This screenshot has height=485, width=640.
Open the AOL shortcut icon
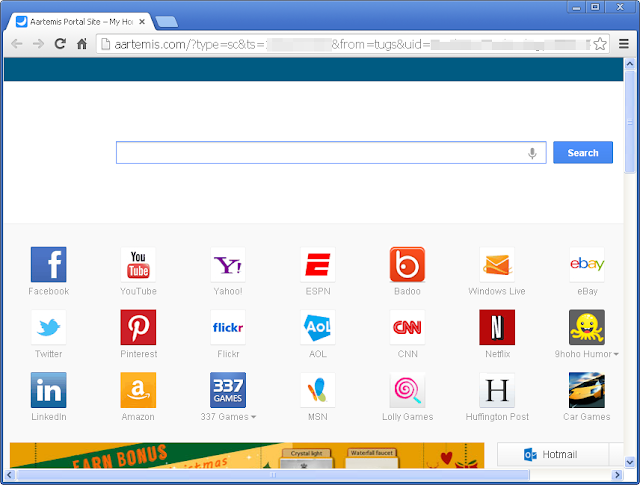(x=318, y=327)
